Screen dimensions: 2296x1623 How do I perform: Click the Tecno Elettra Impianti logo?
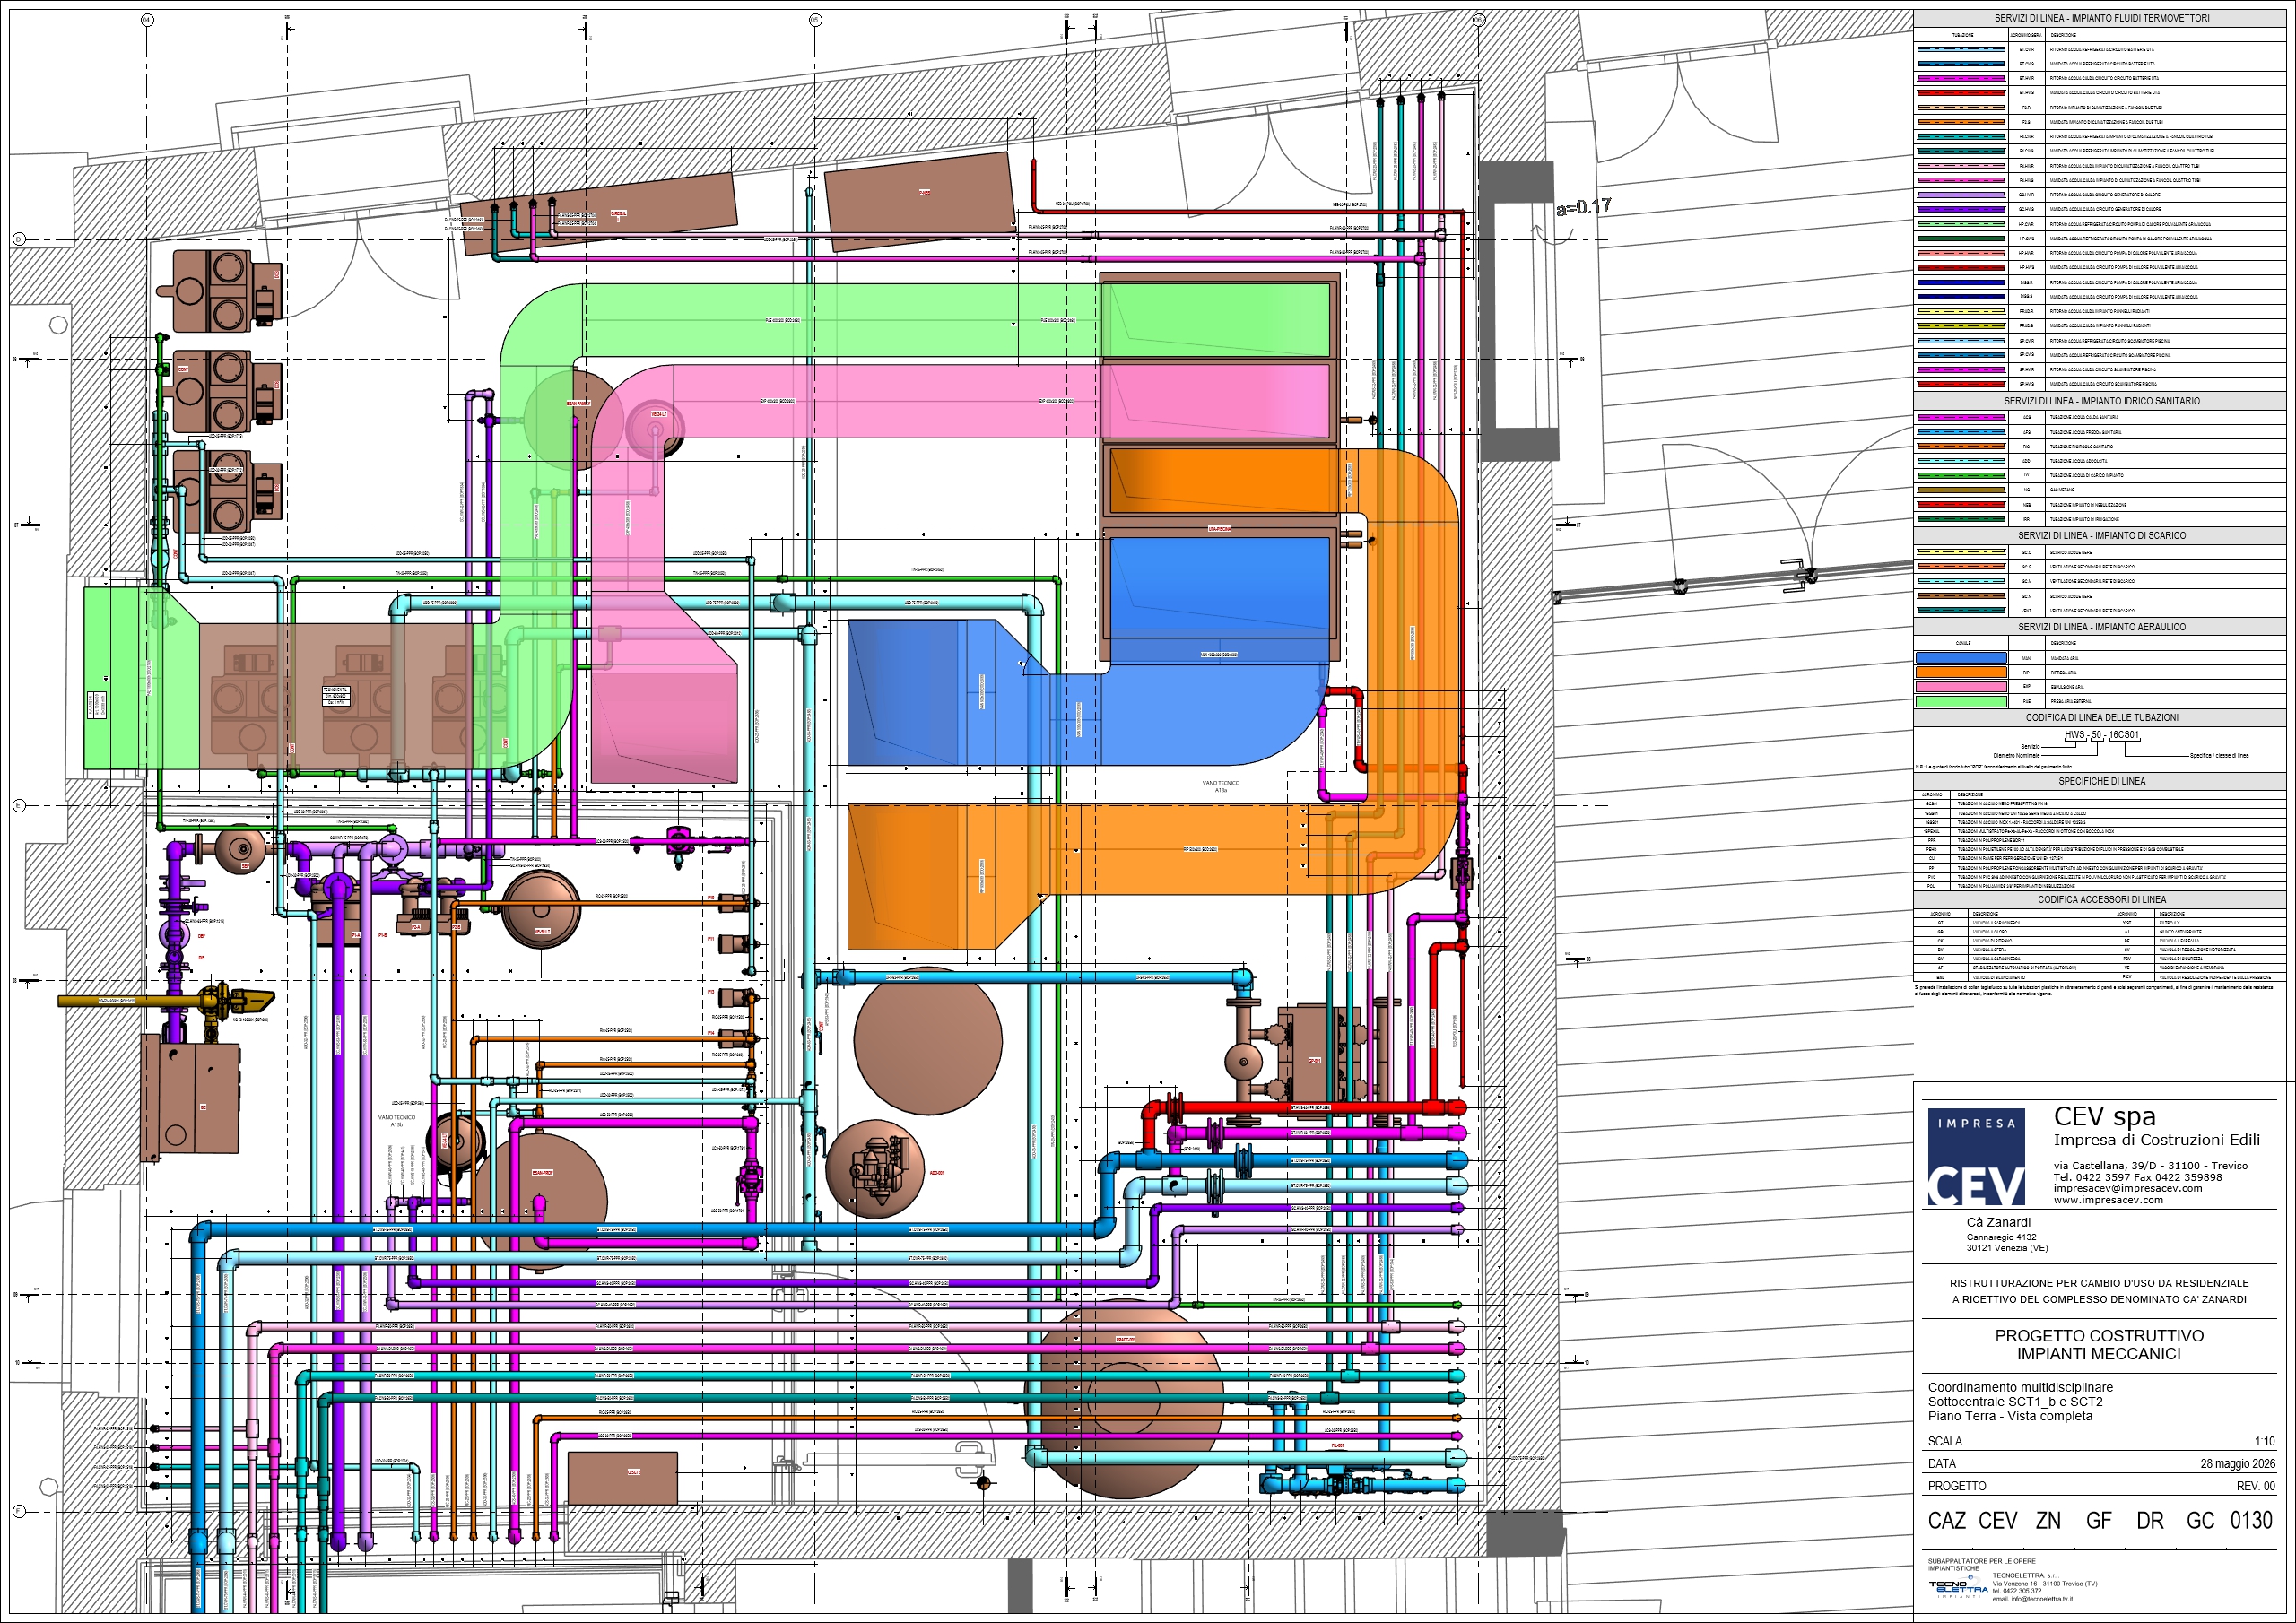tap(1957, 1587)
